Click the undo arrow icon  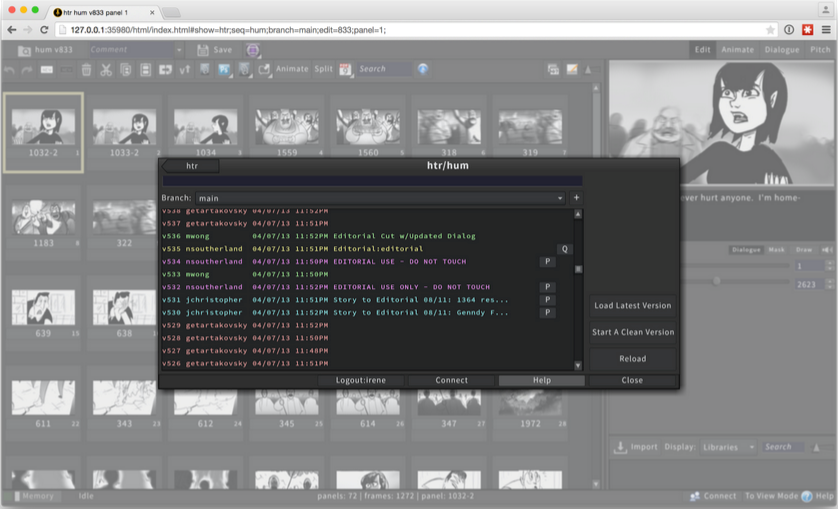point(10,69)
